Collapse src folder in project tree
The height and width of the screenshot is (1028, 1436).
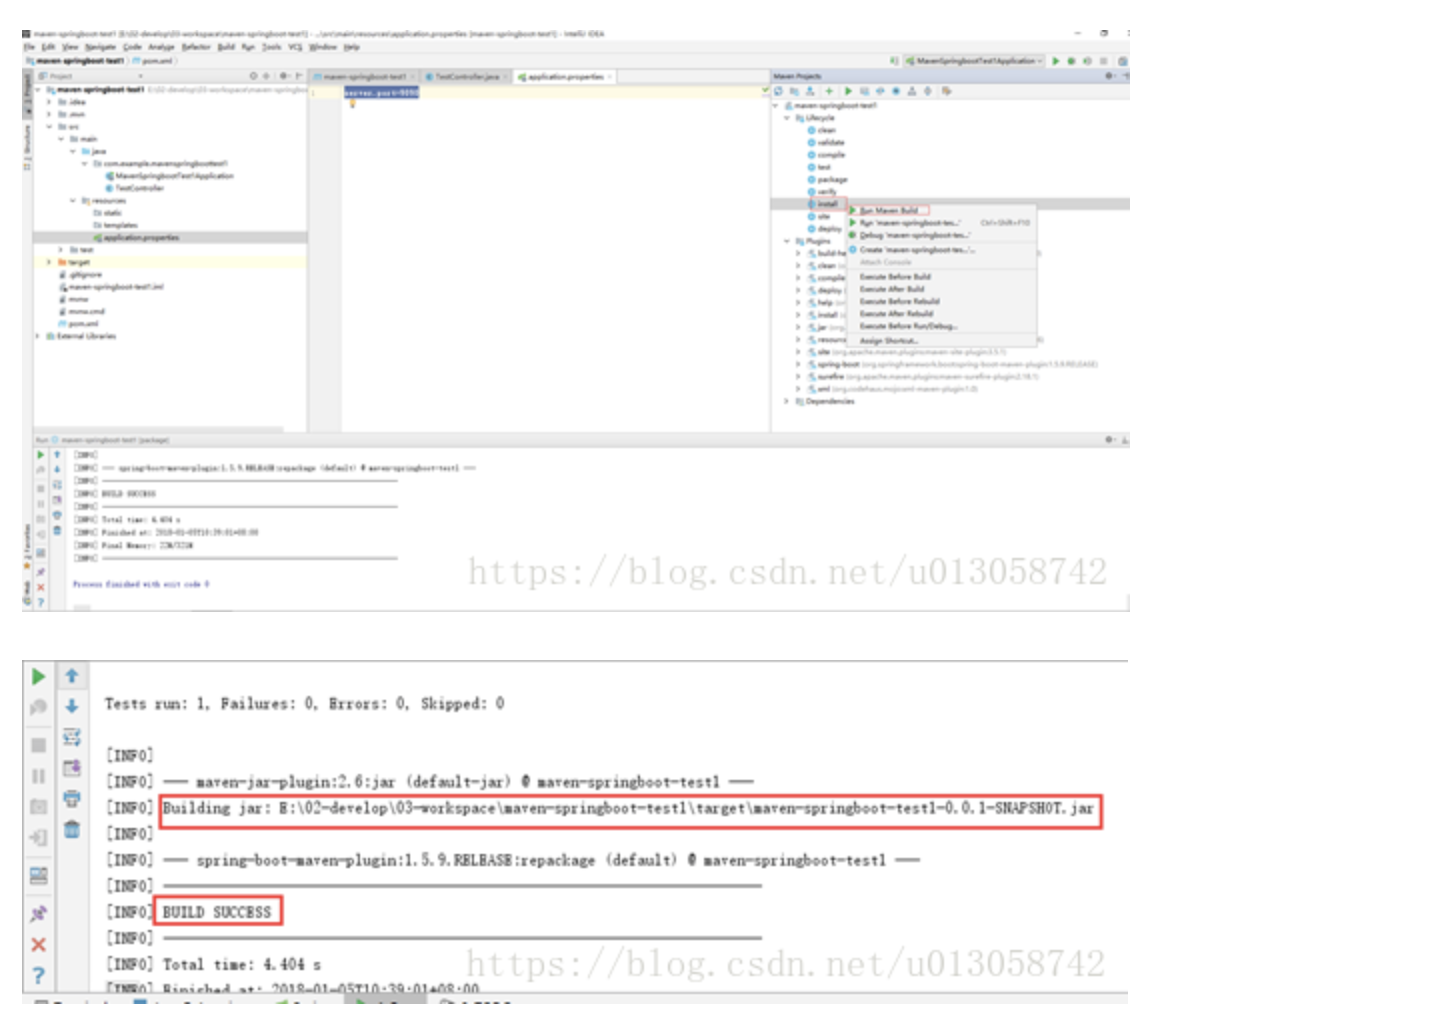click(49, 127)
